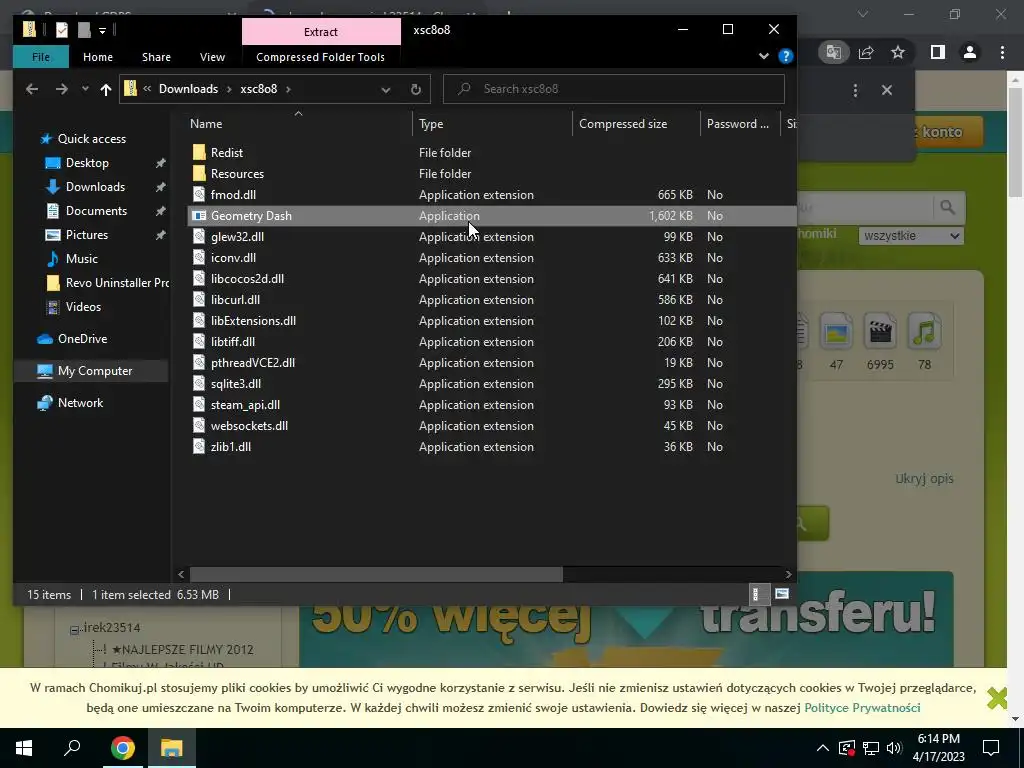
Task: Open Chrome translate icon
Action: (833, 52)
